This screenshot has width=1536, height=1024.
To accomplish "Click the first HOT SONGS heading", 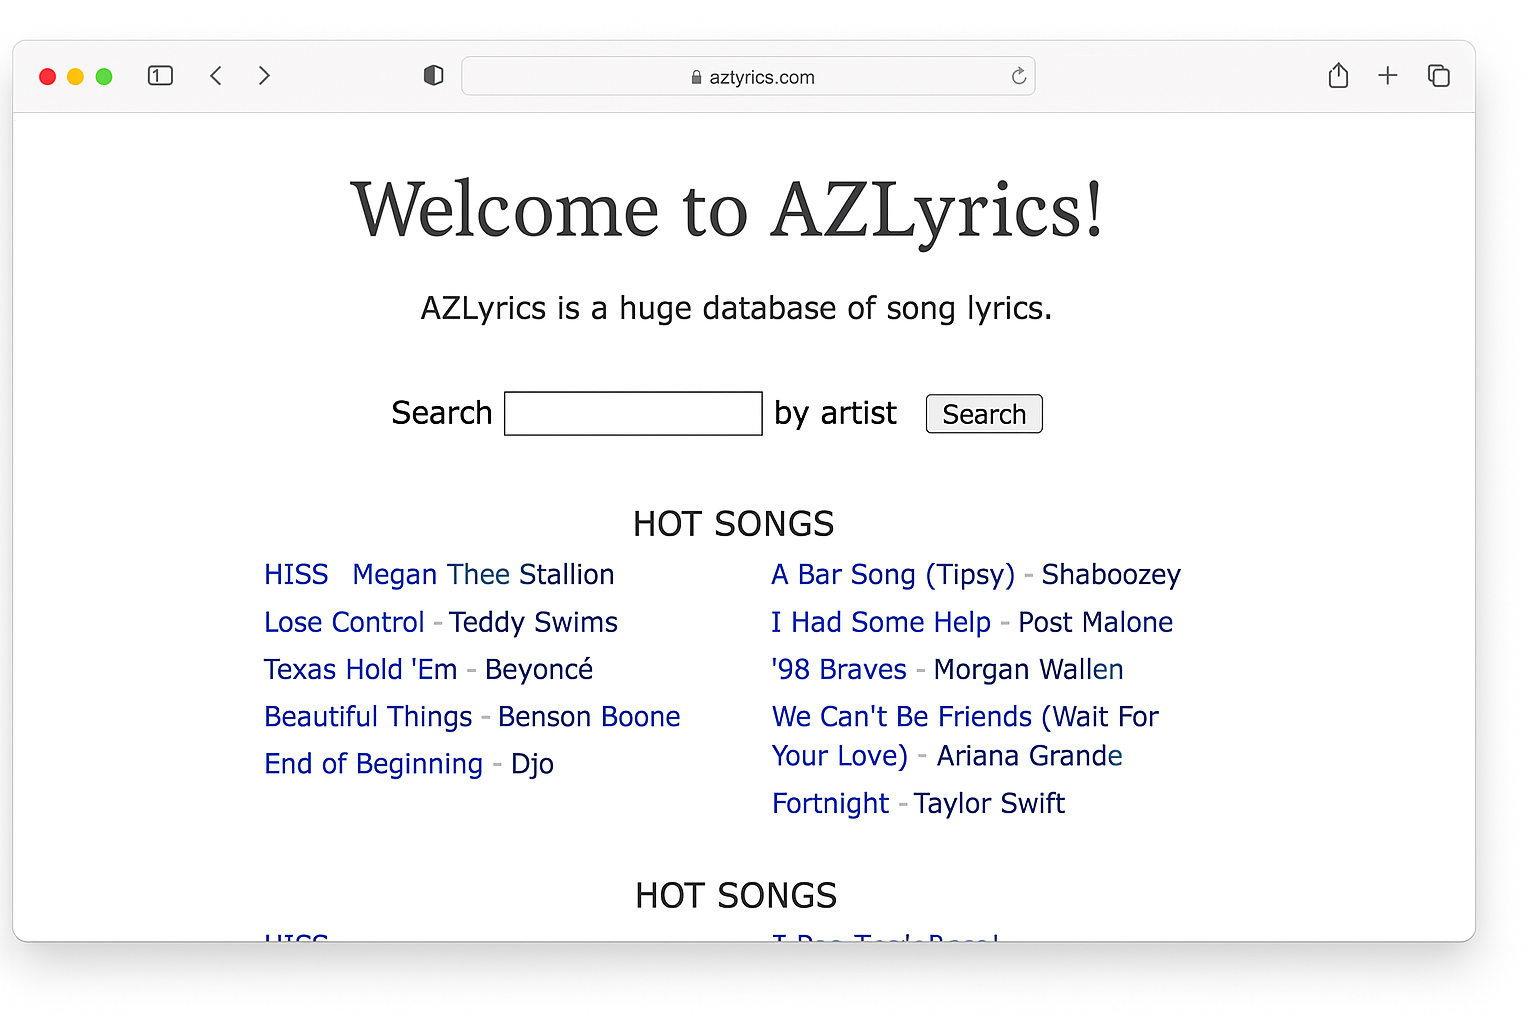I will point(734,524).
